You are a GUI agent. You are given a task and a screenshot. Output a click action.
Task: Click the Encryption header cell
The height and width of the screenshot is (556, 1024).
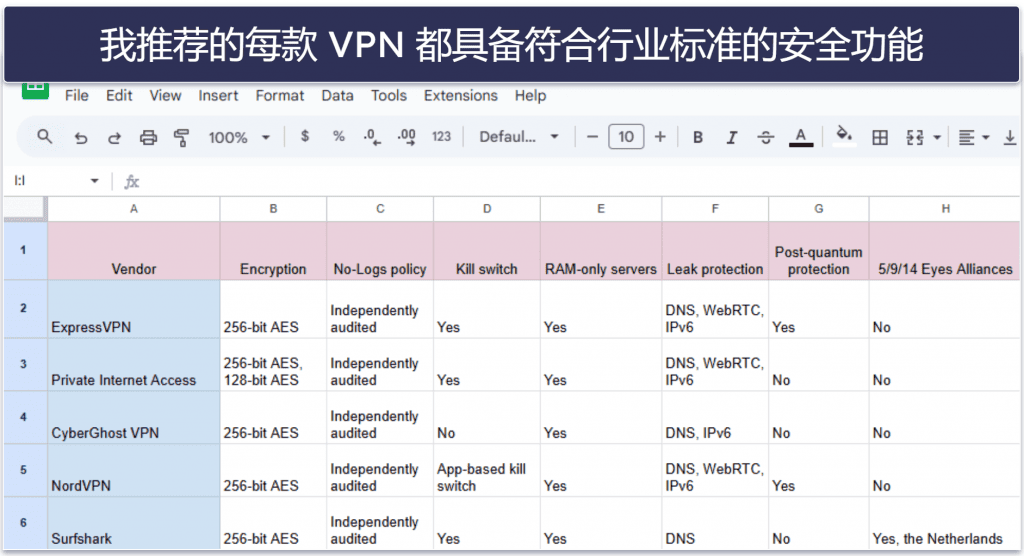[x=273, y=251]
